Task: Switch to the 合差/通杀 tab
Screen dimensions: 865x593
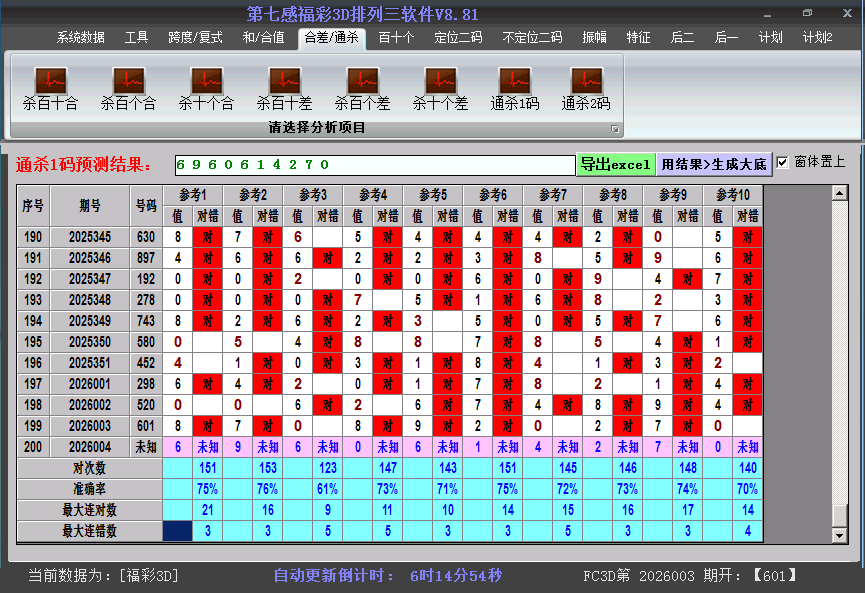Action: click(x=331, y=38)
